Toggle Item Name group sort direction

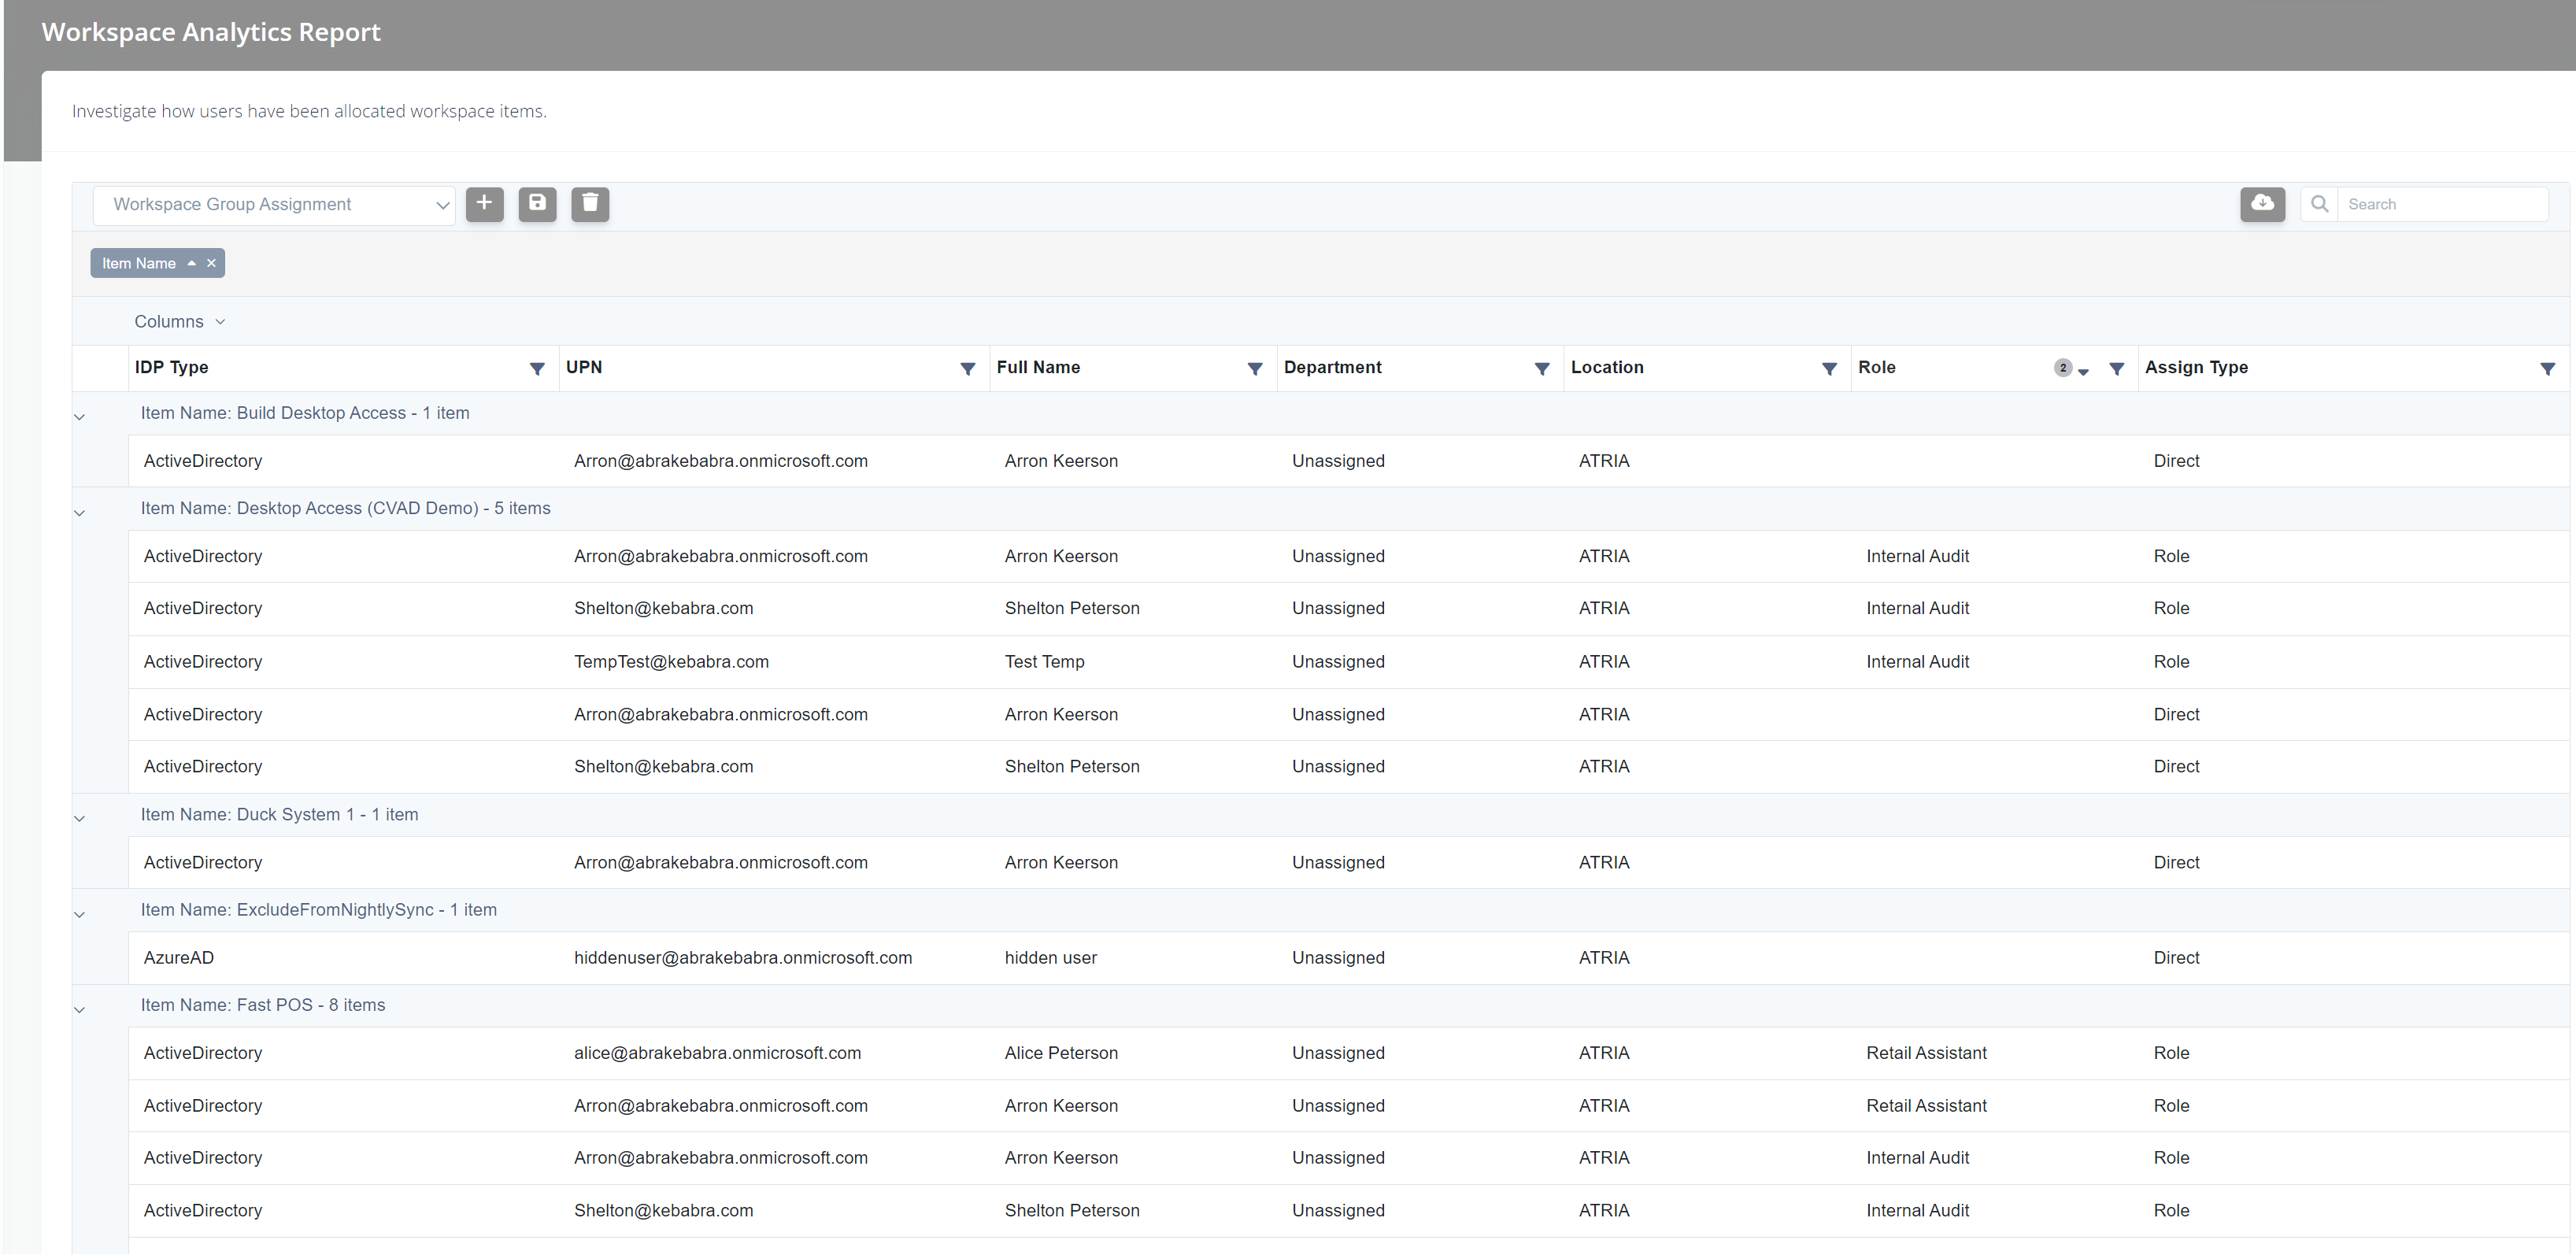(x=191, y=264)
